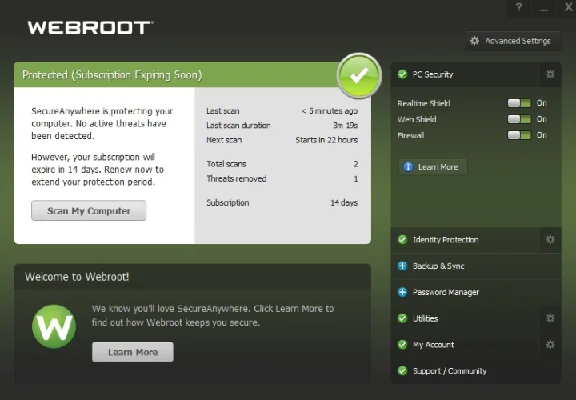Click the green Webroot W logo

click(54, 327)
